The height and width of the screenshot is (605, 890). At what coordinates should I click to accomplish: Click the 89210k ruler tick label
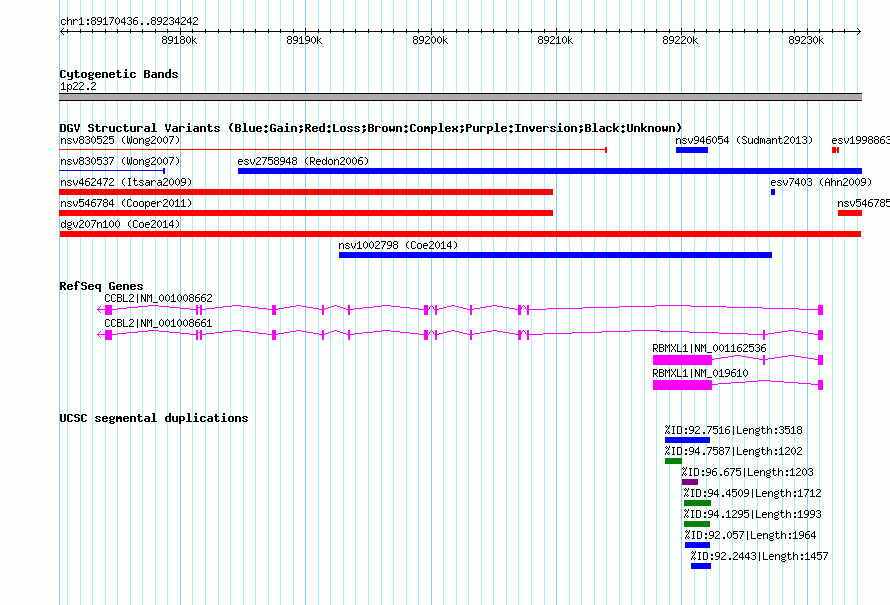point(555,40)
